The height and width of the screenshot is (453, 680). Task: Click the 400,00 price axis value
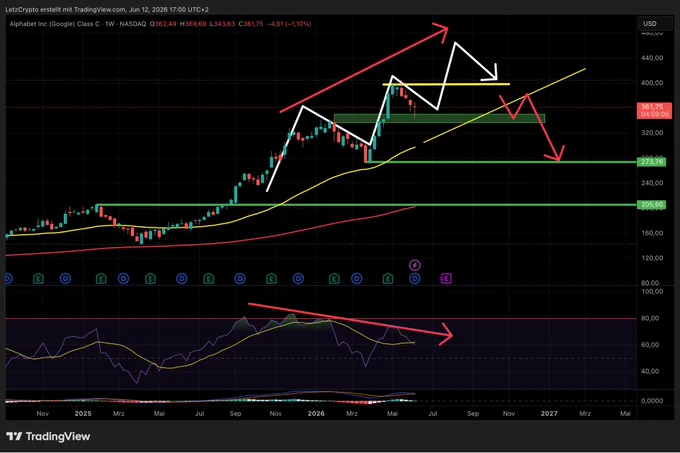[652, 82]
